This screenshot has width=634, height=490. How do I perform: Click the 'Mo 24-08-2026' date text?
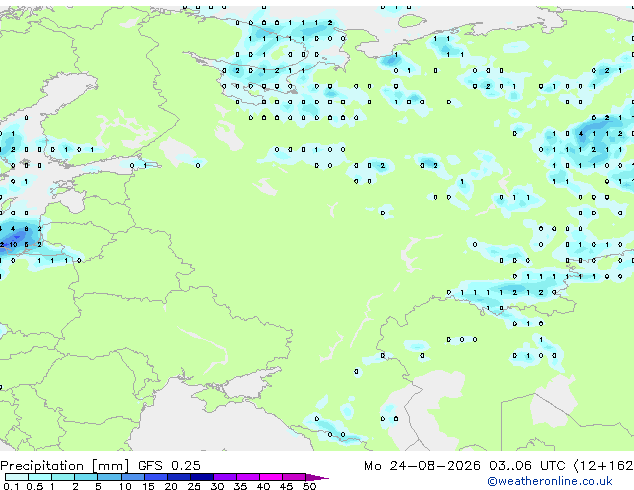click(x=423, y=466)
